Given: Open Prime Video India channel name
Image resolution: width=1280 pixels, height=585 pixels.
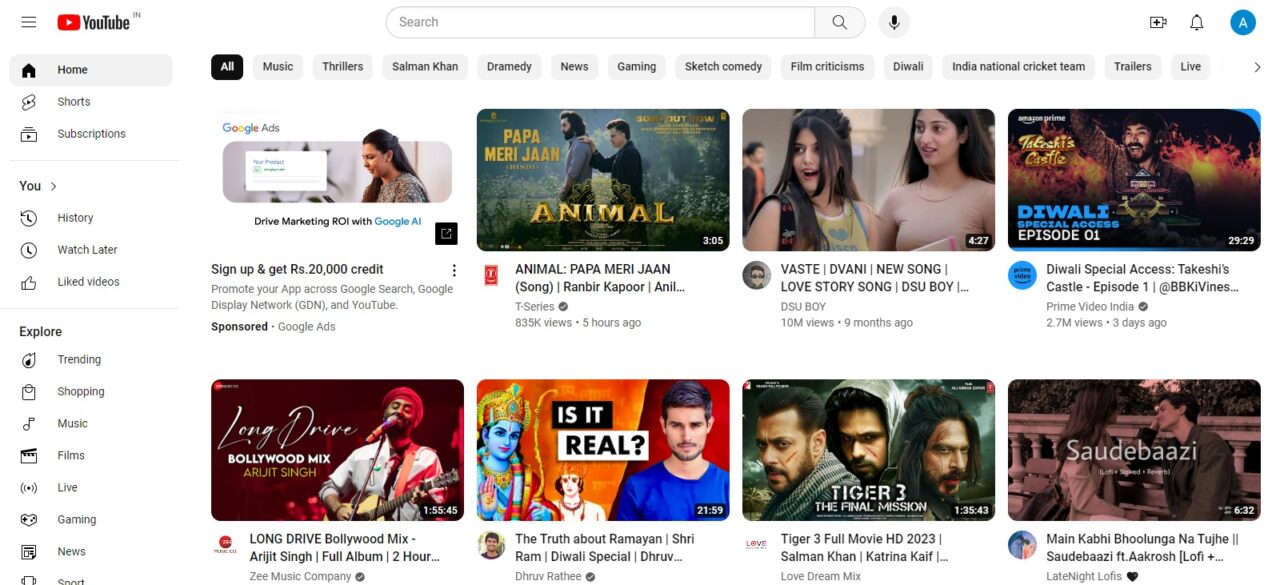Looking at the screenshot, I should coord(1090,307).
